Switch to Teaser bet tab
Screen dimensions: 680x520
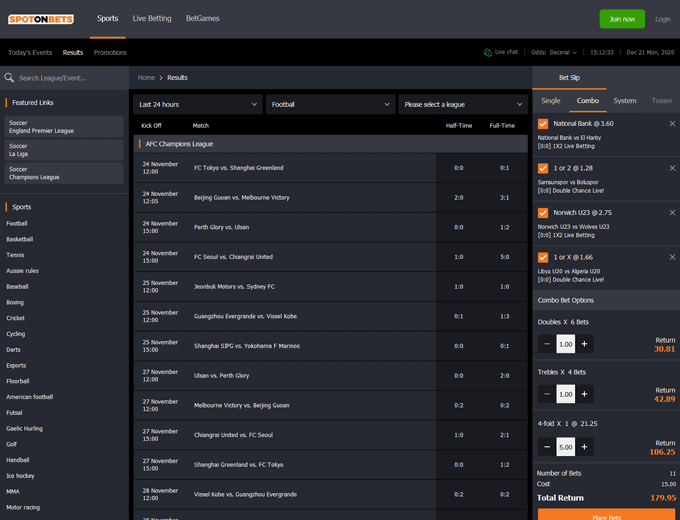[662, 101]
